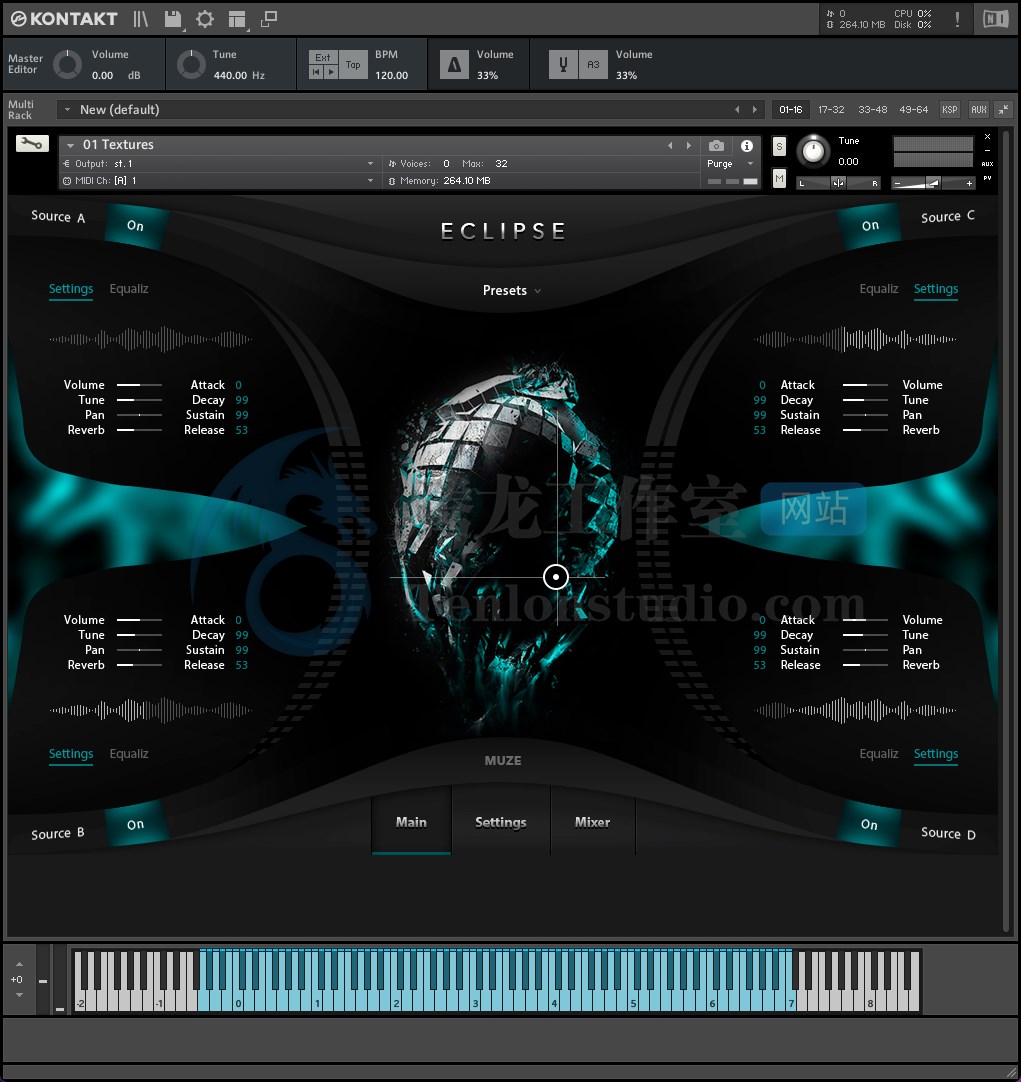Open Source C Equaliz tab
1021x1082 pixels.
point(879,288)
